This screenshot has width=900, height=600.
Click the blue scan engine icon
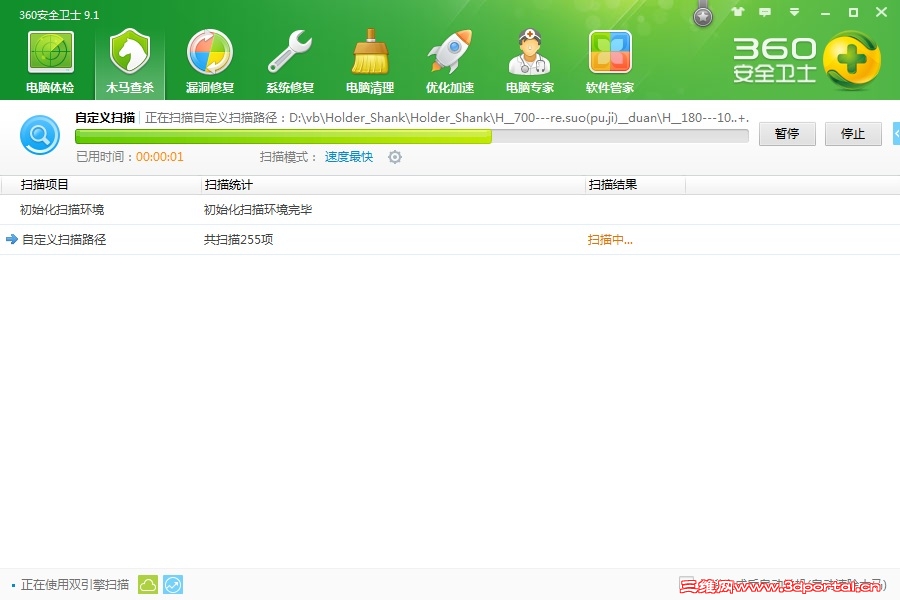tap(173, 584)
